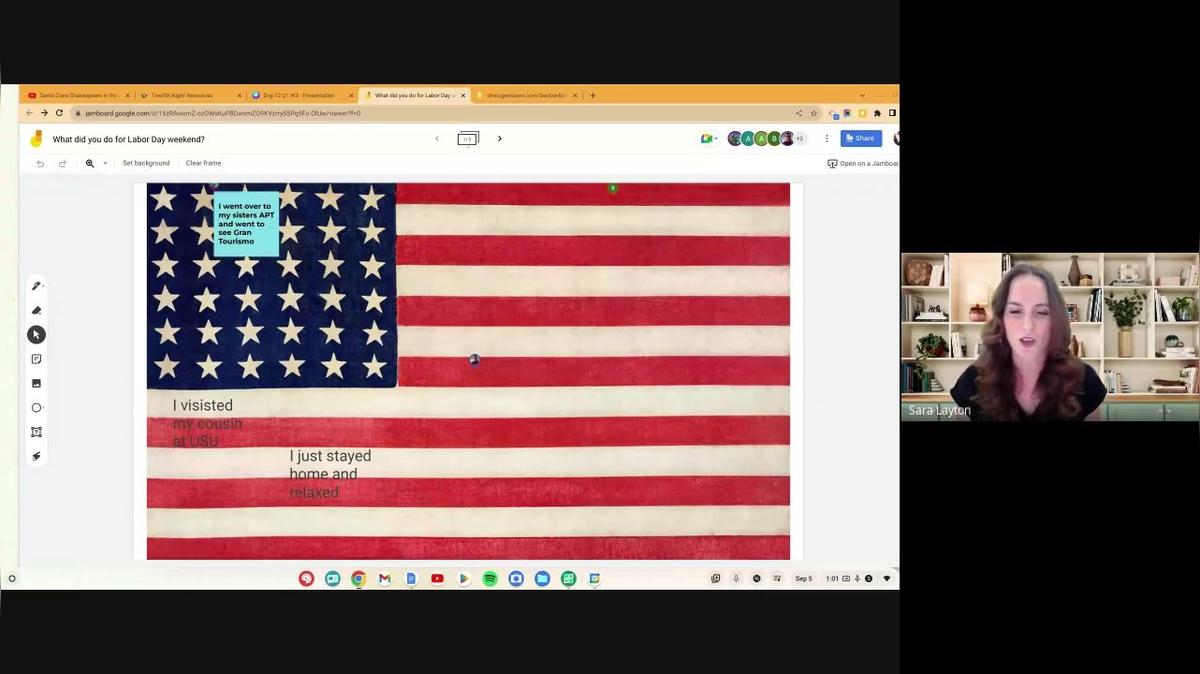Click the ChromeOS launcher circle button
The image size is (1200, 674).
click(x=12, y=578)
